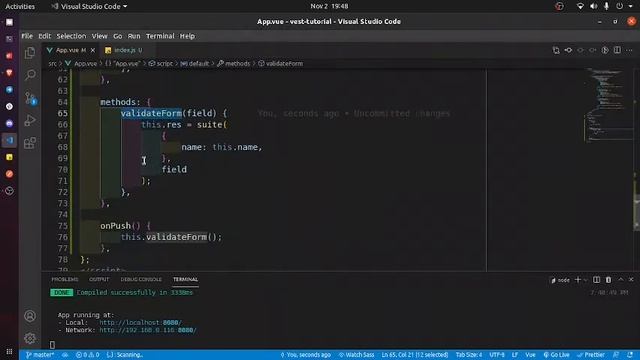Open the Edit menu
This screenshot has height=360, width=640.
(44, 36)
